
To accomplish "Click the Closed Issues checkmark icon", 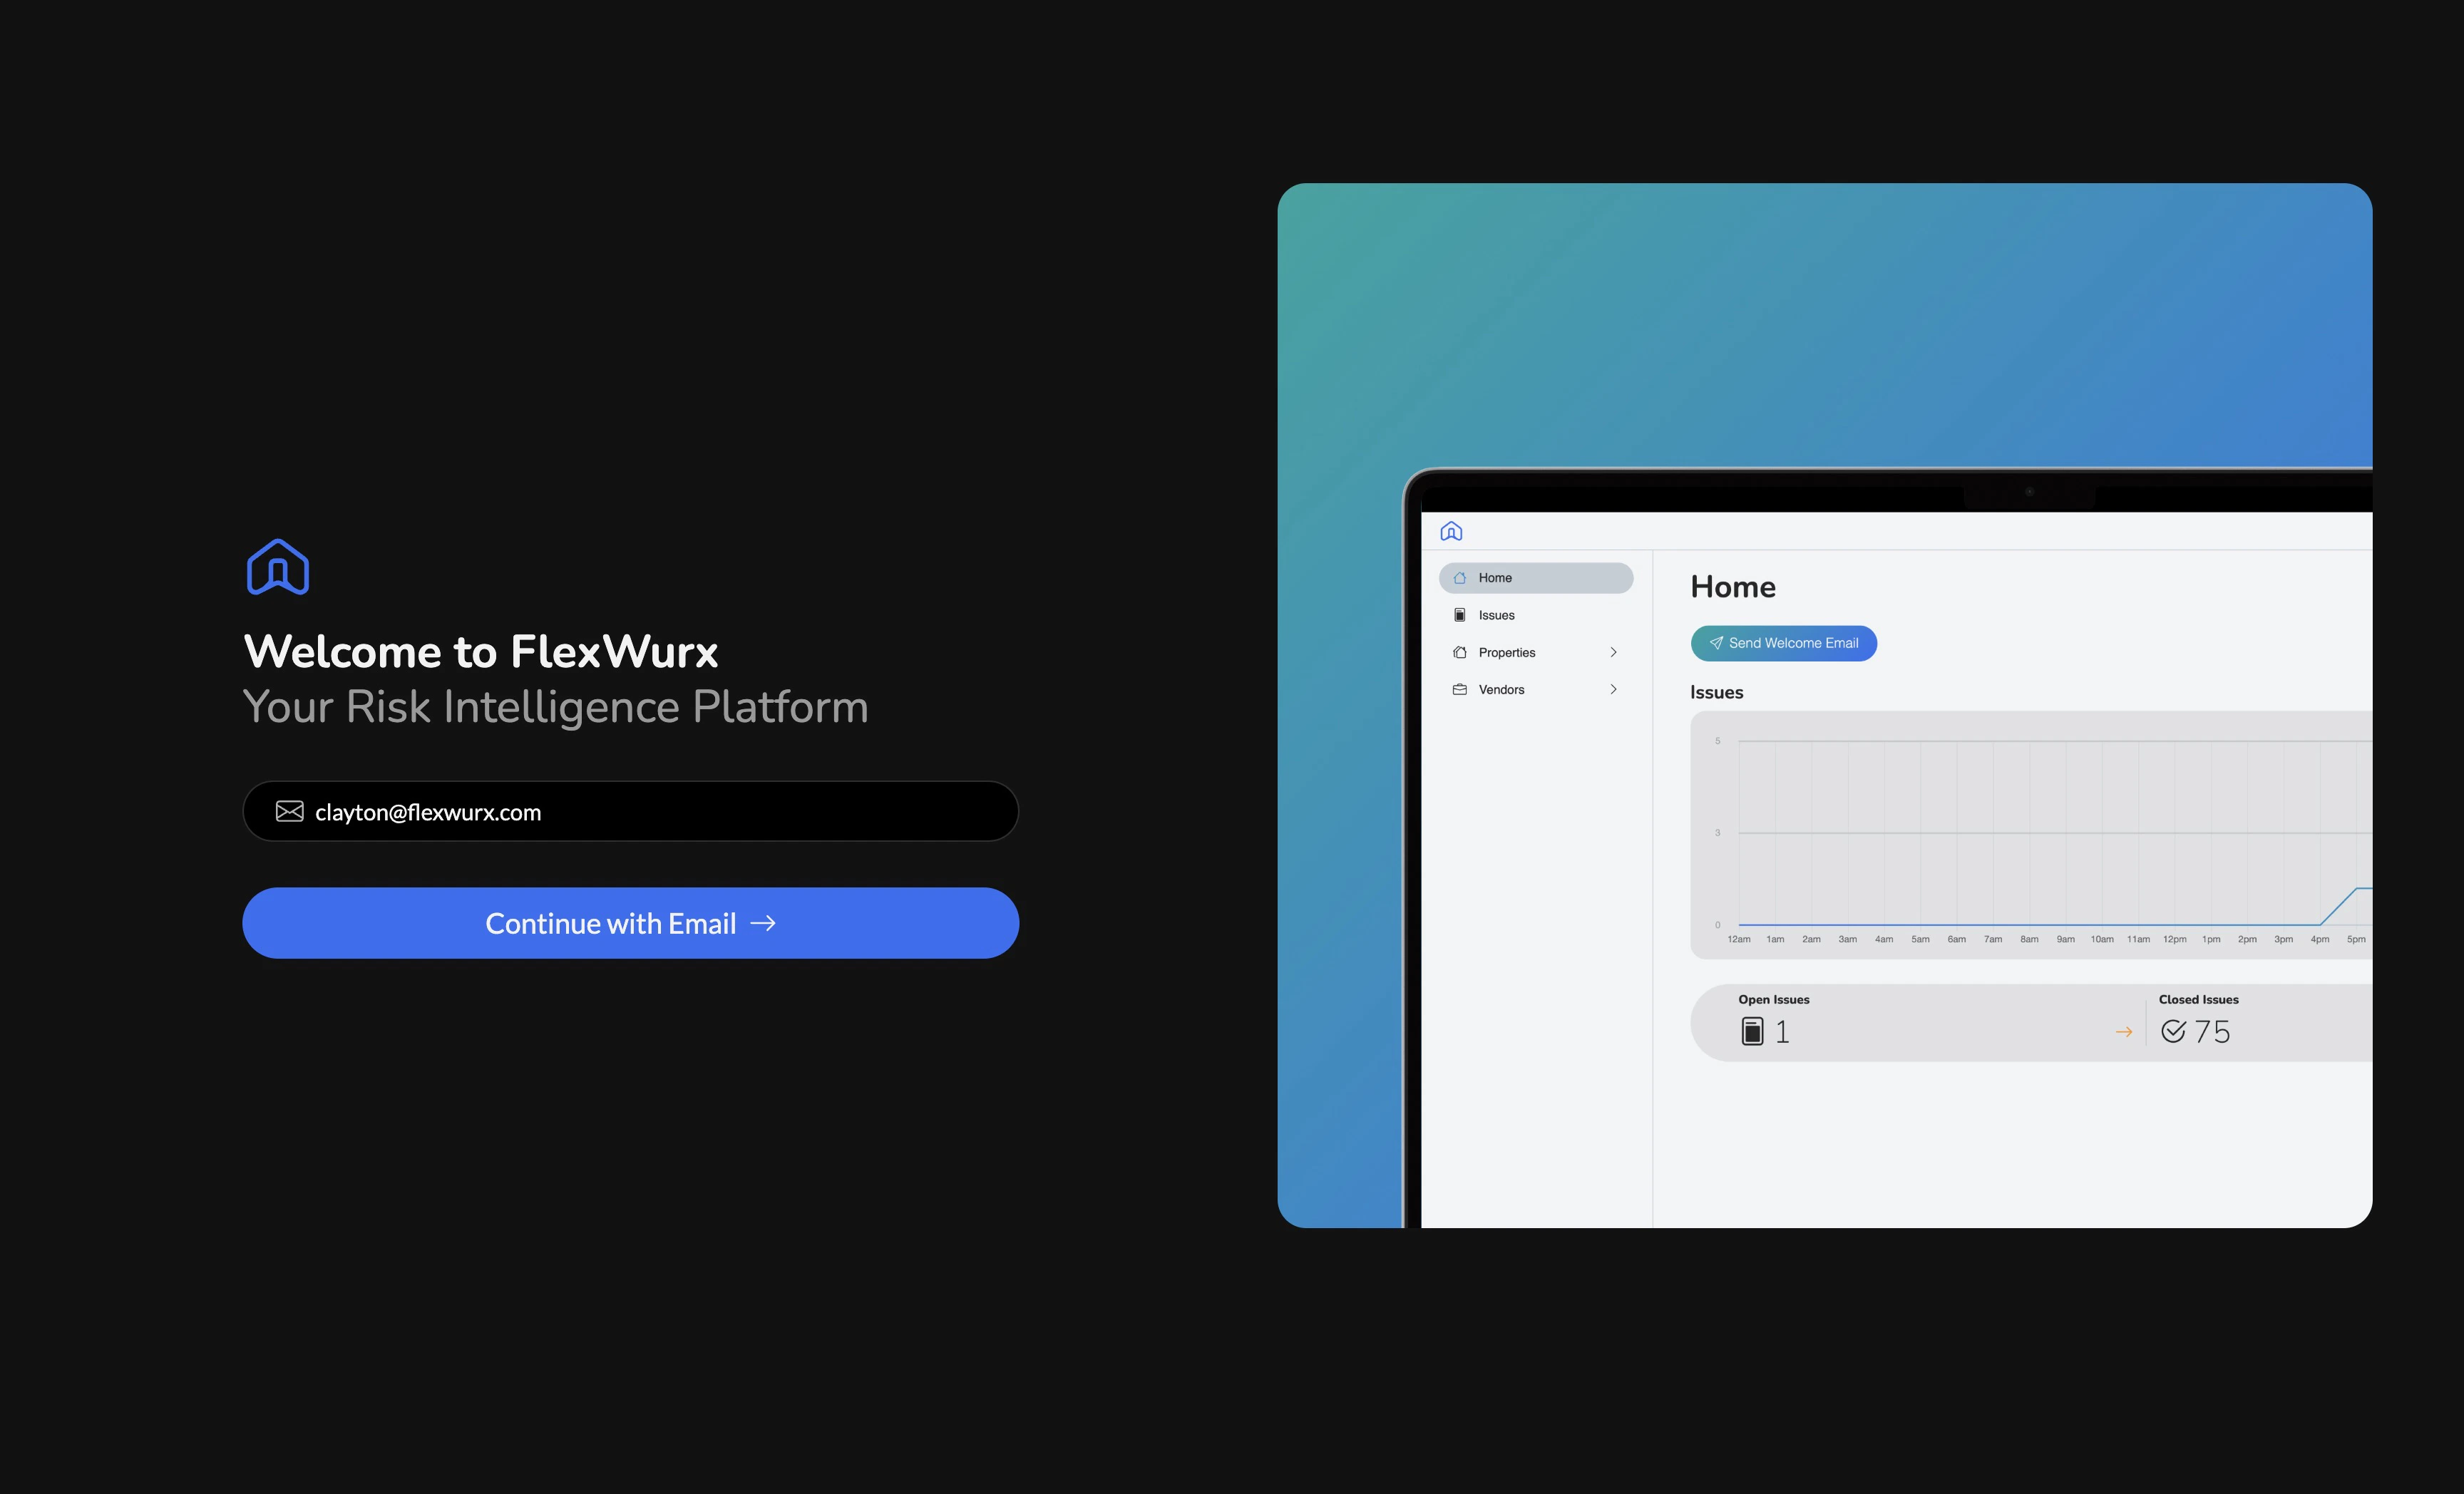I will (2173, 1031).
